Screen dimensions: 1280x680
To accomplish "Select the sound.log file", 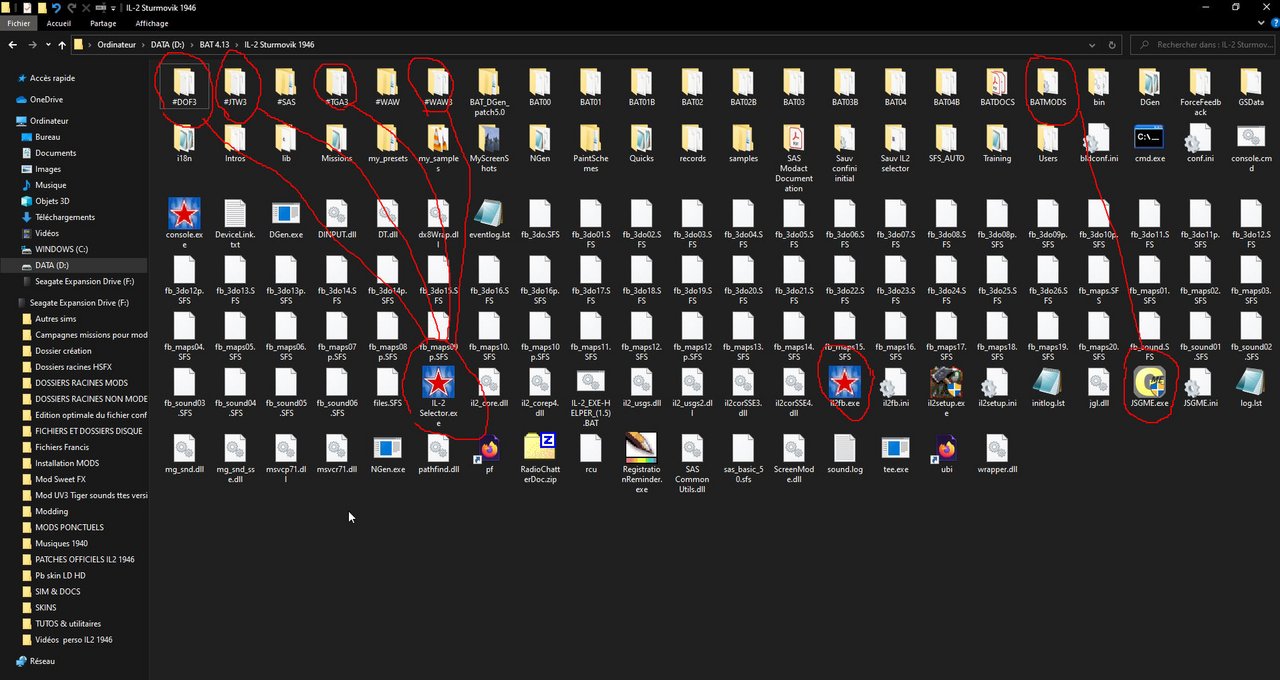I will coord(844,454).
